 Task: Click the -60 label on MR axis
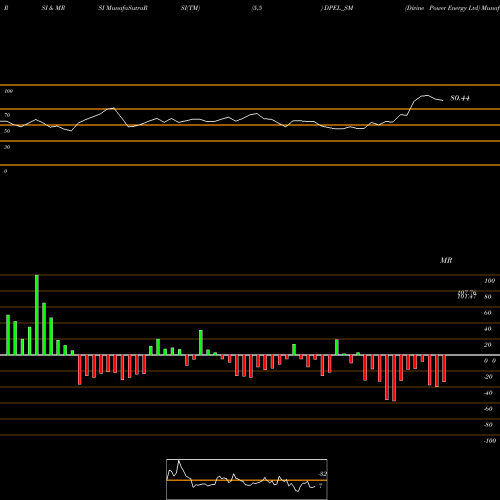point(488,409)
